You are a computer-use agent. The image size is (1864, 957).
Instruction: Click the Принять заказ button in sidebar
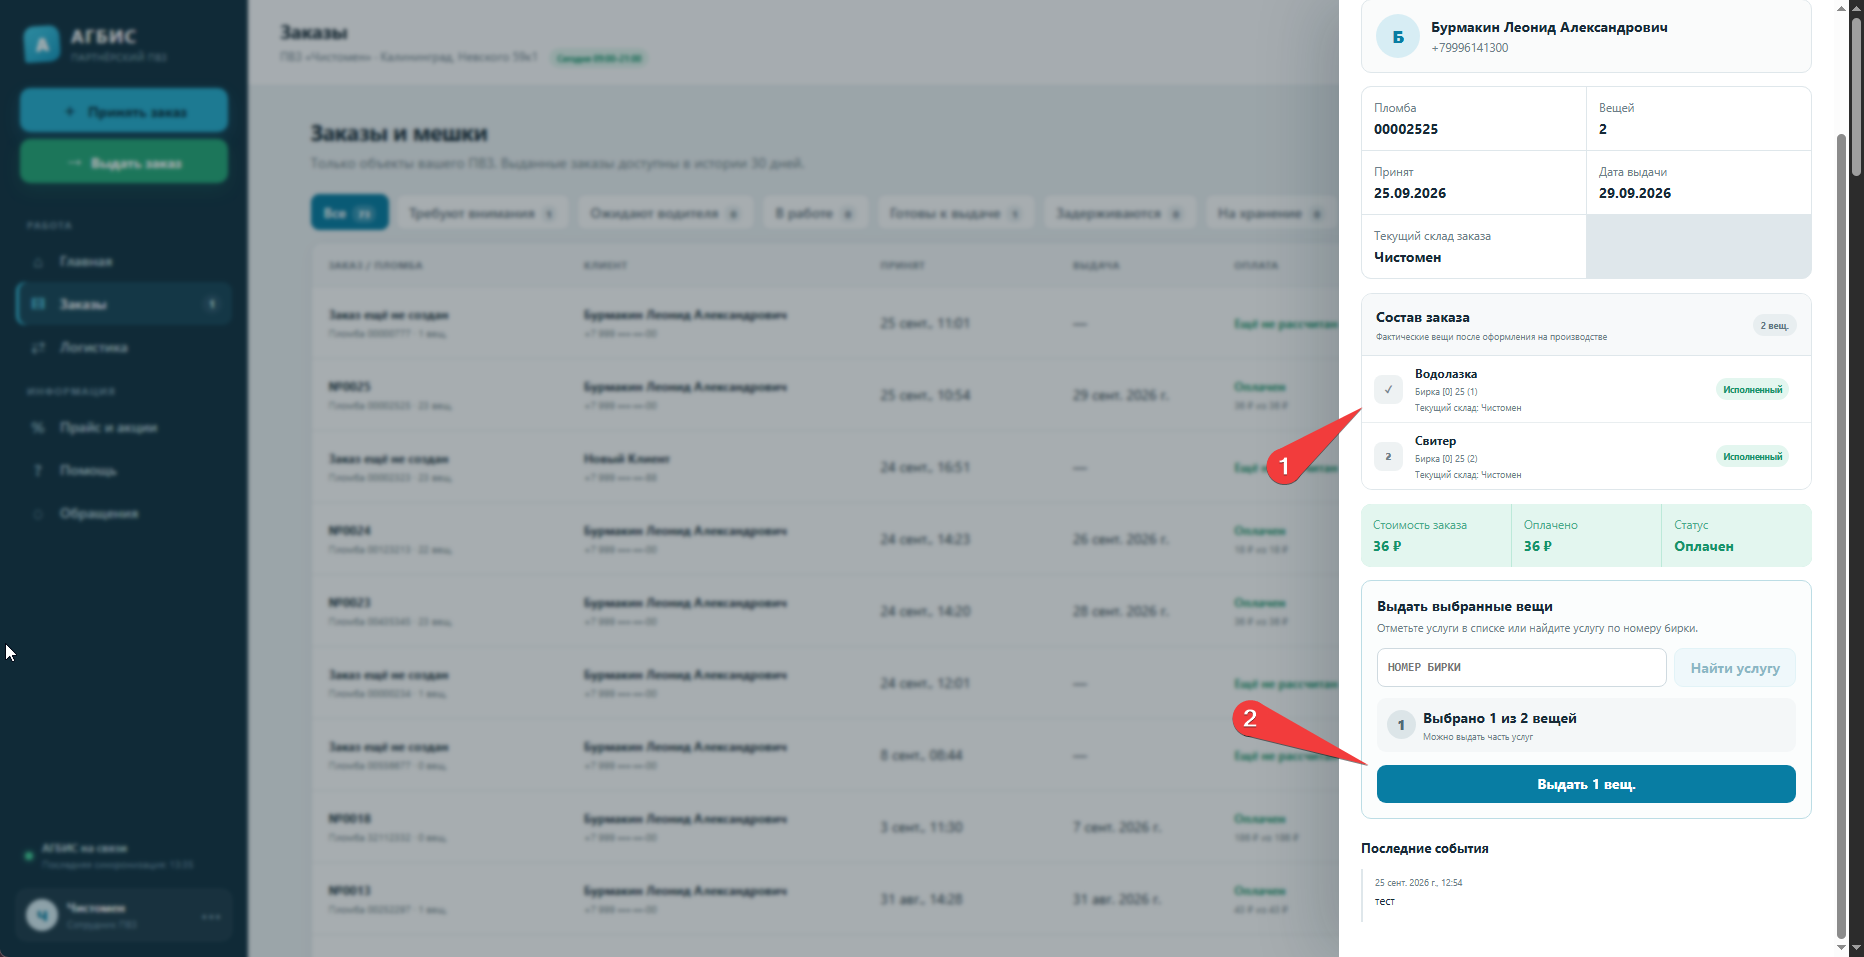124,111
